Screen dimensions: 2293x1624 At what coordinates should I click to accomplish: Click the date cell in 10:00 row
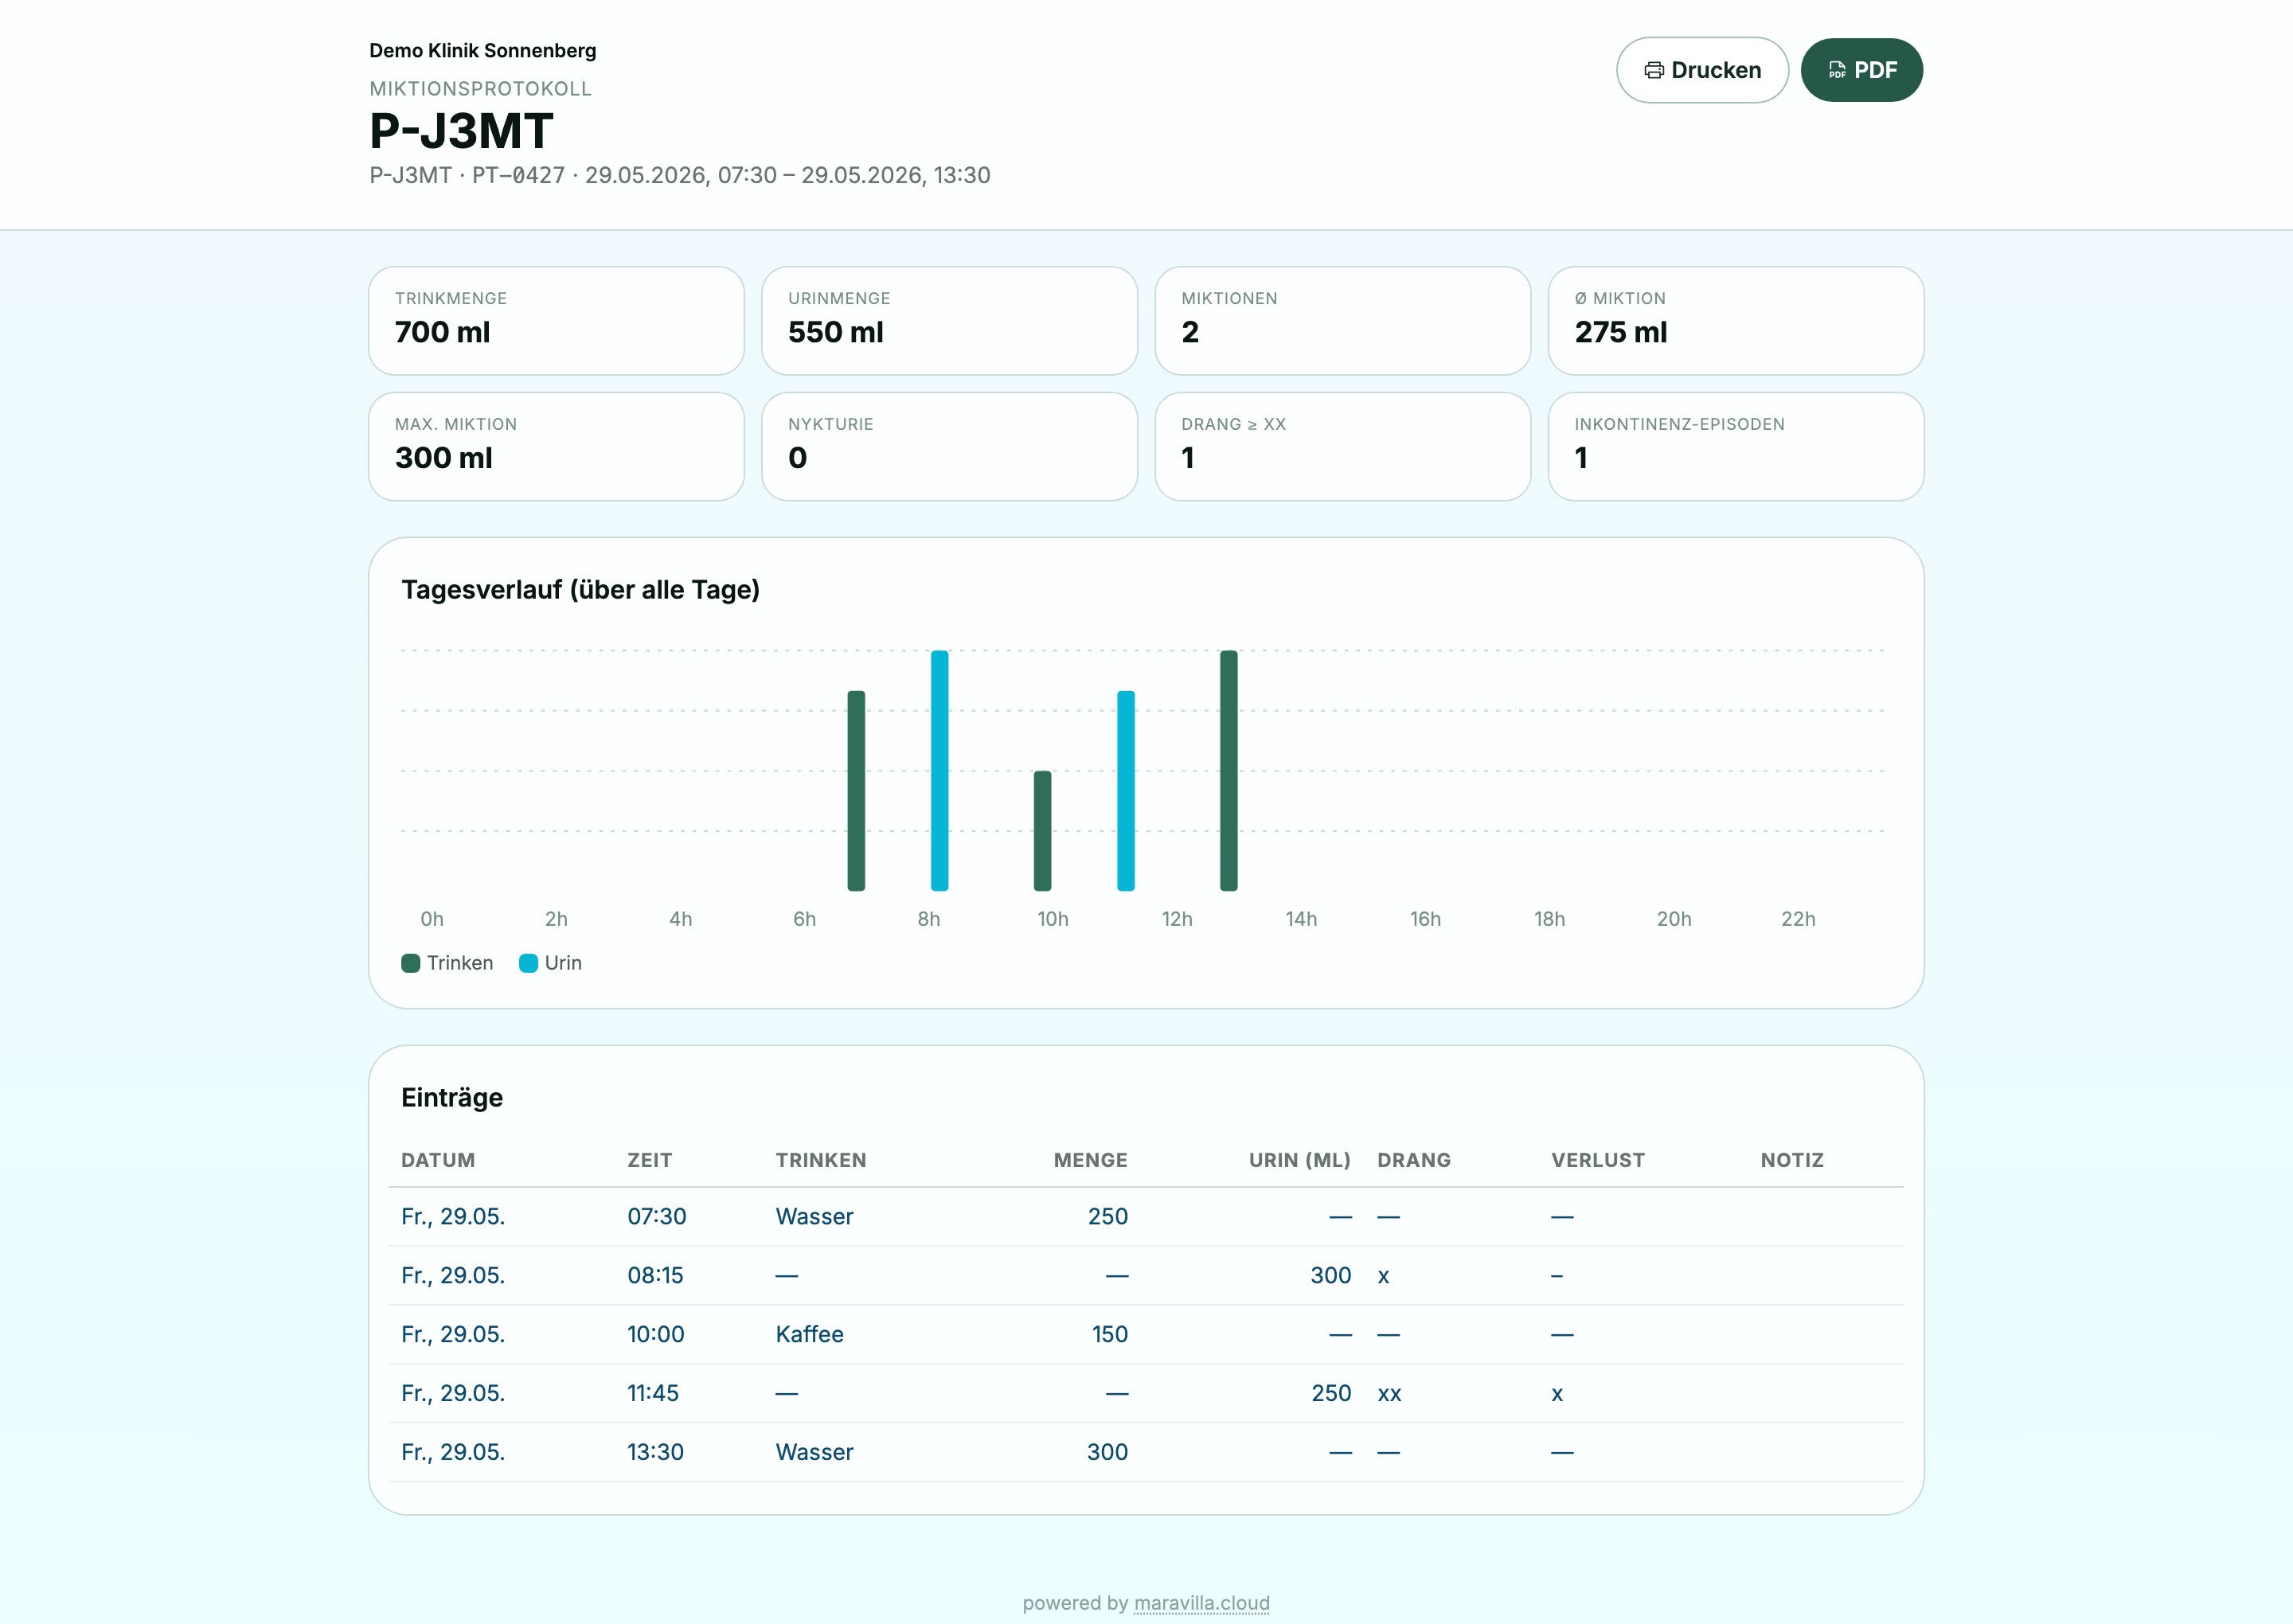tap(452, 1334)
